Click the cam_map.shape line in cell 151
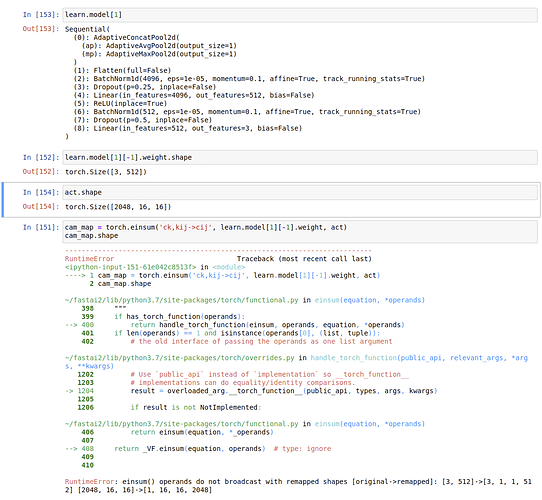 (x=92, y=235)
